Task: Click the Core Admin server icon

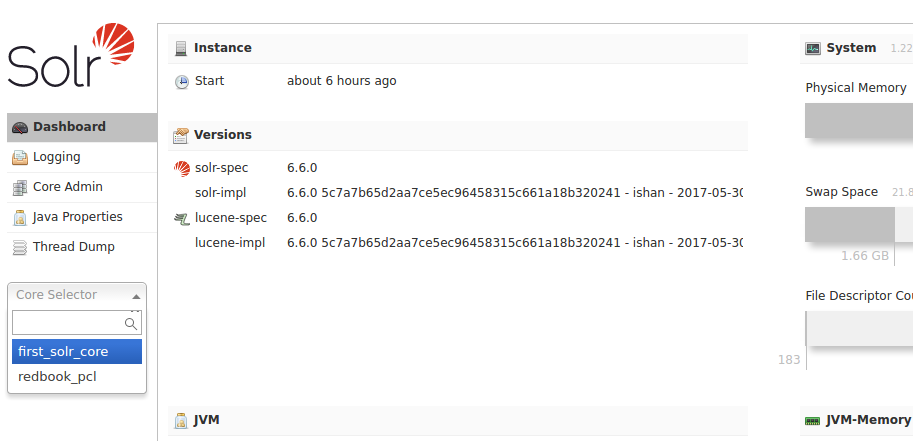Action: [20, 188]
